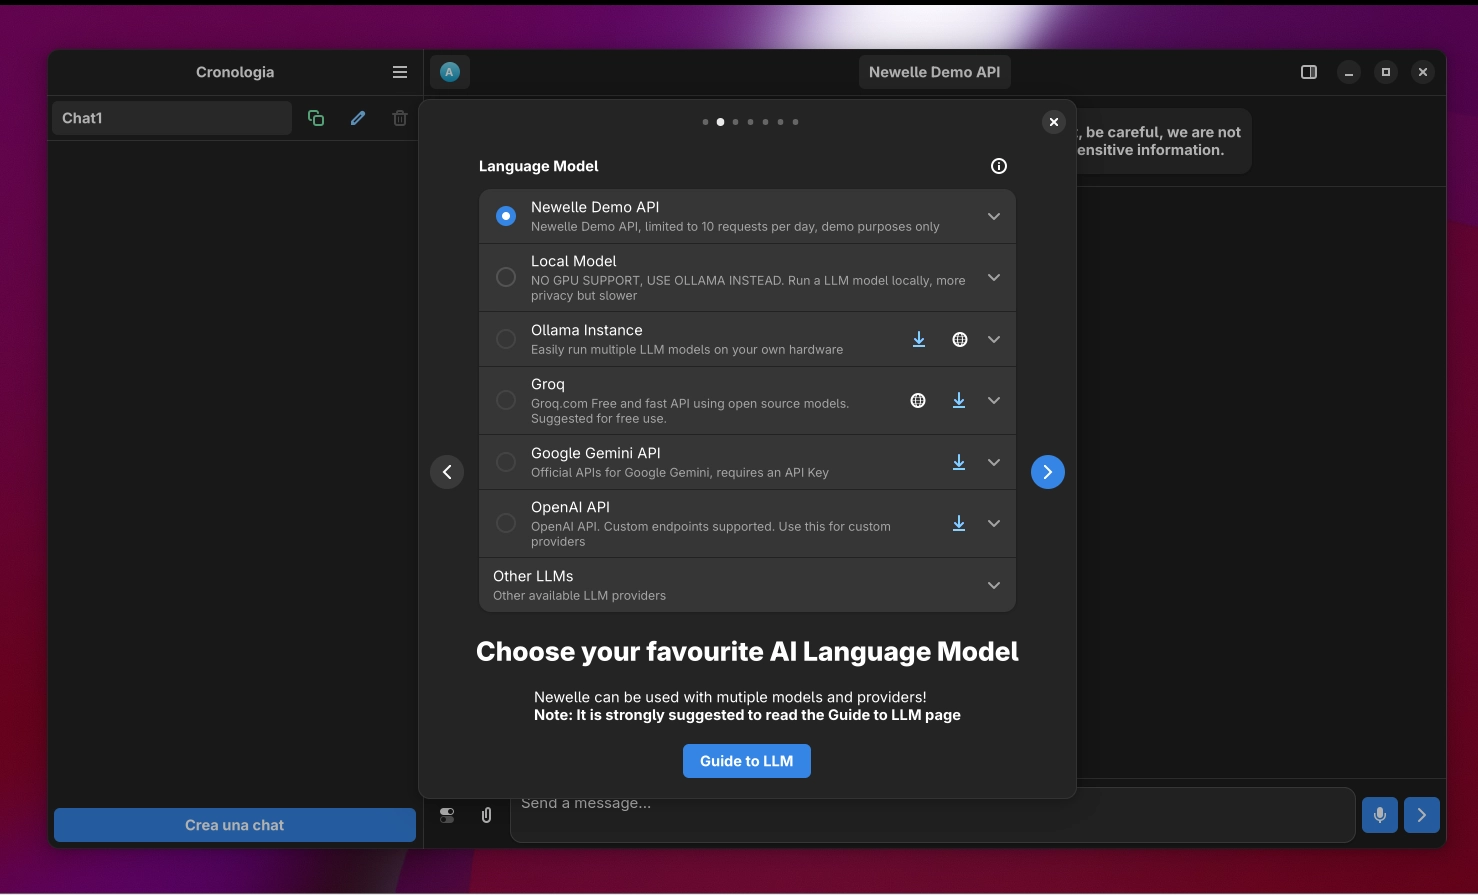Maximize the Newelle window

(1386, 72)
